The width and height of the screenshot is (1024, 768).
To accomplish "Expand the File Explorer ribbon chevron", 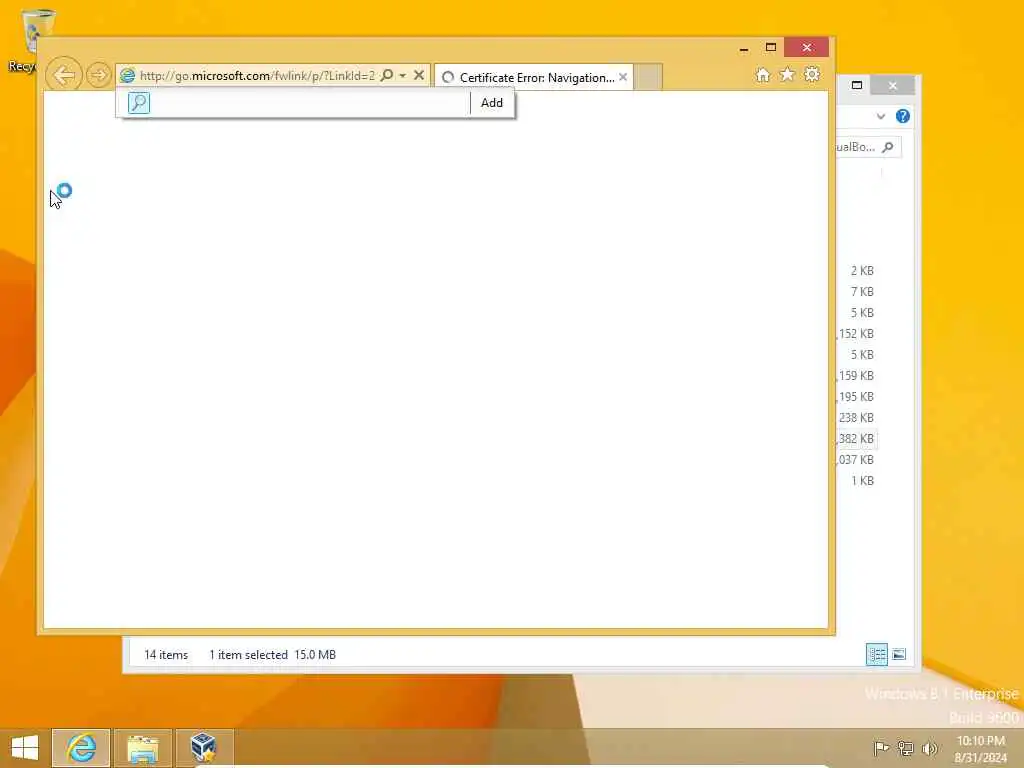I will point(881,116).
